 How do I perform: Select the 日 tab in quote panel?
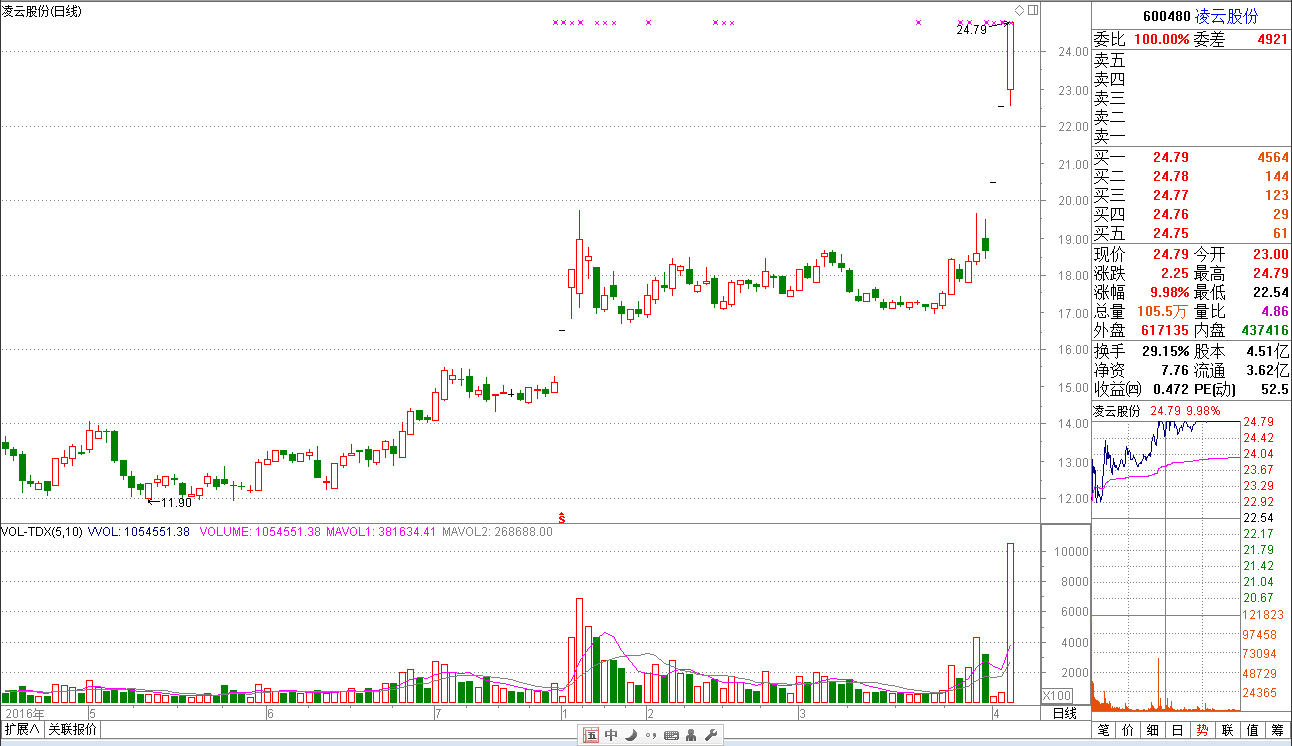[x=1178, y=730]
